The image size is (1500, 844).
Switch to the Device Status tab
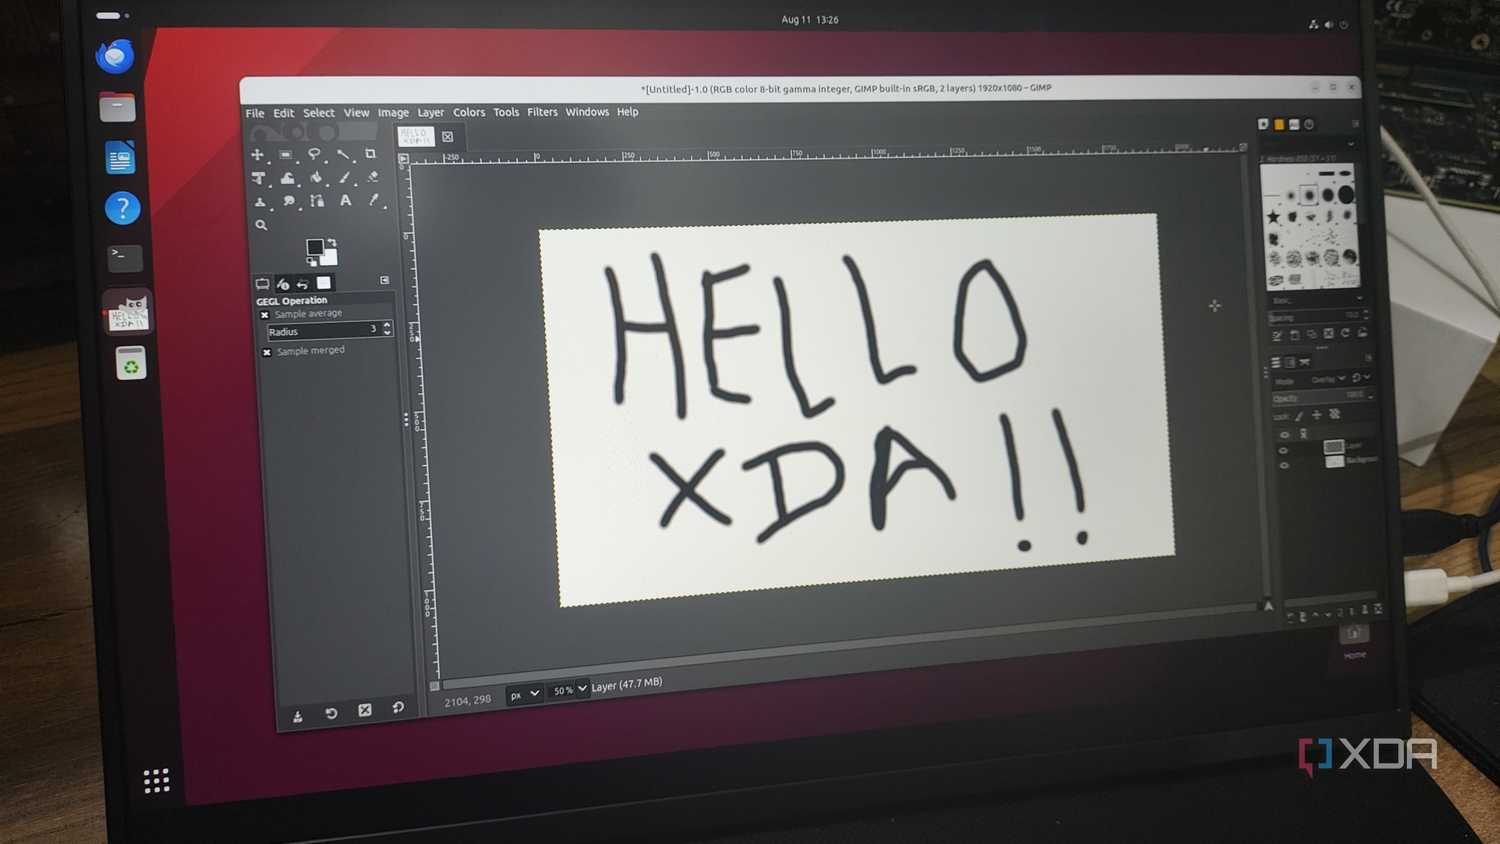pyautogui.click(x=283, y=284)
